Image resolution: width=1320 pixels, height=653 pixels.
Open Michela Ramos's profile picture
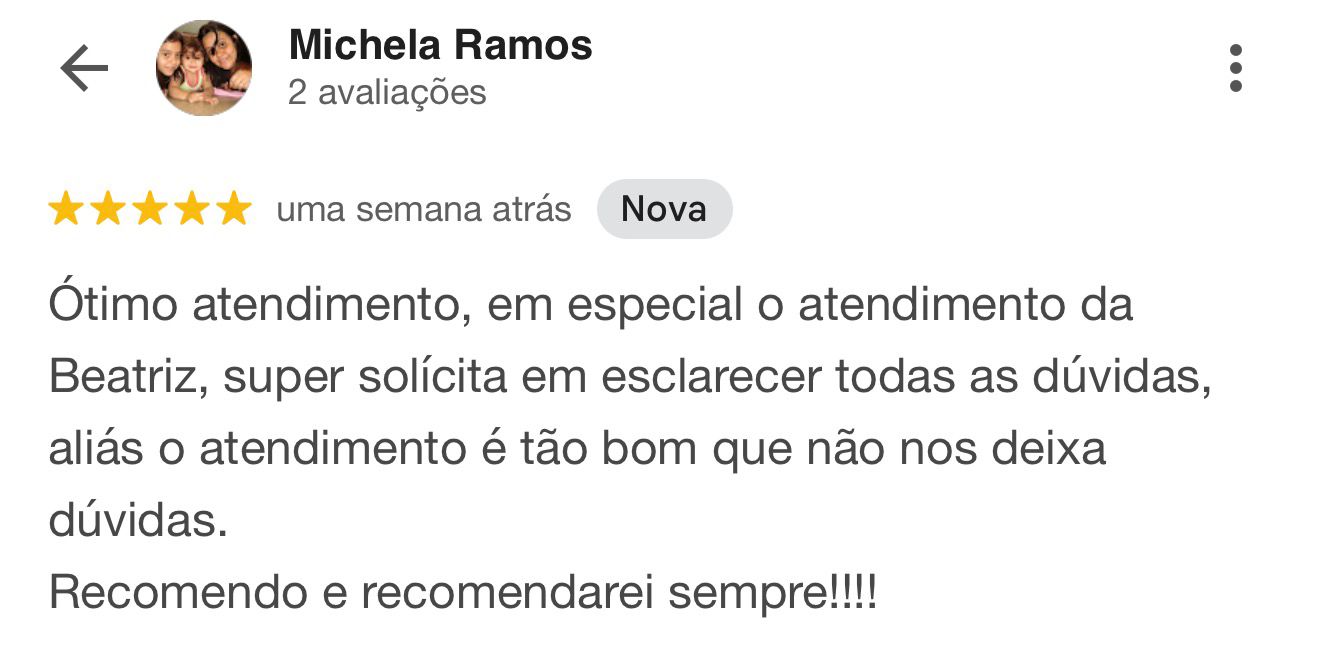point(204,68)
